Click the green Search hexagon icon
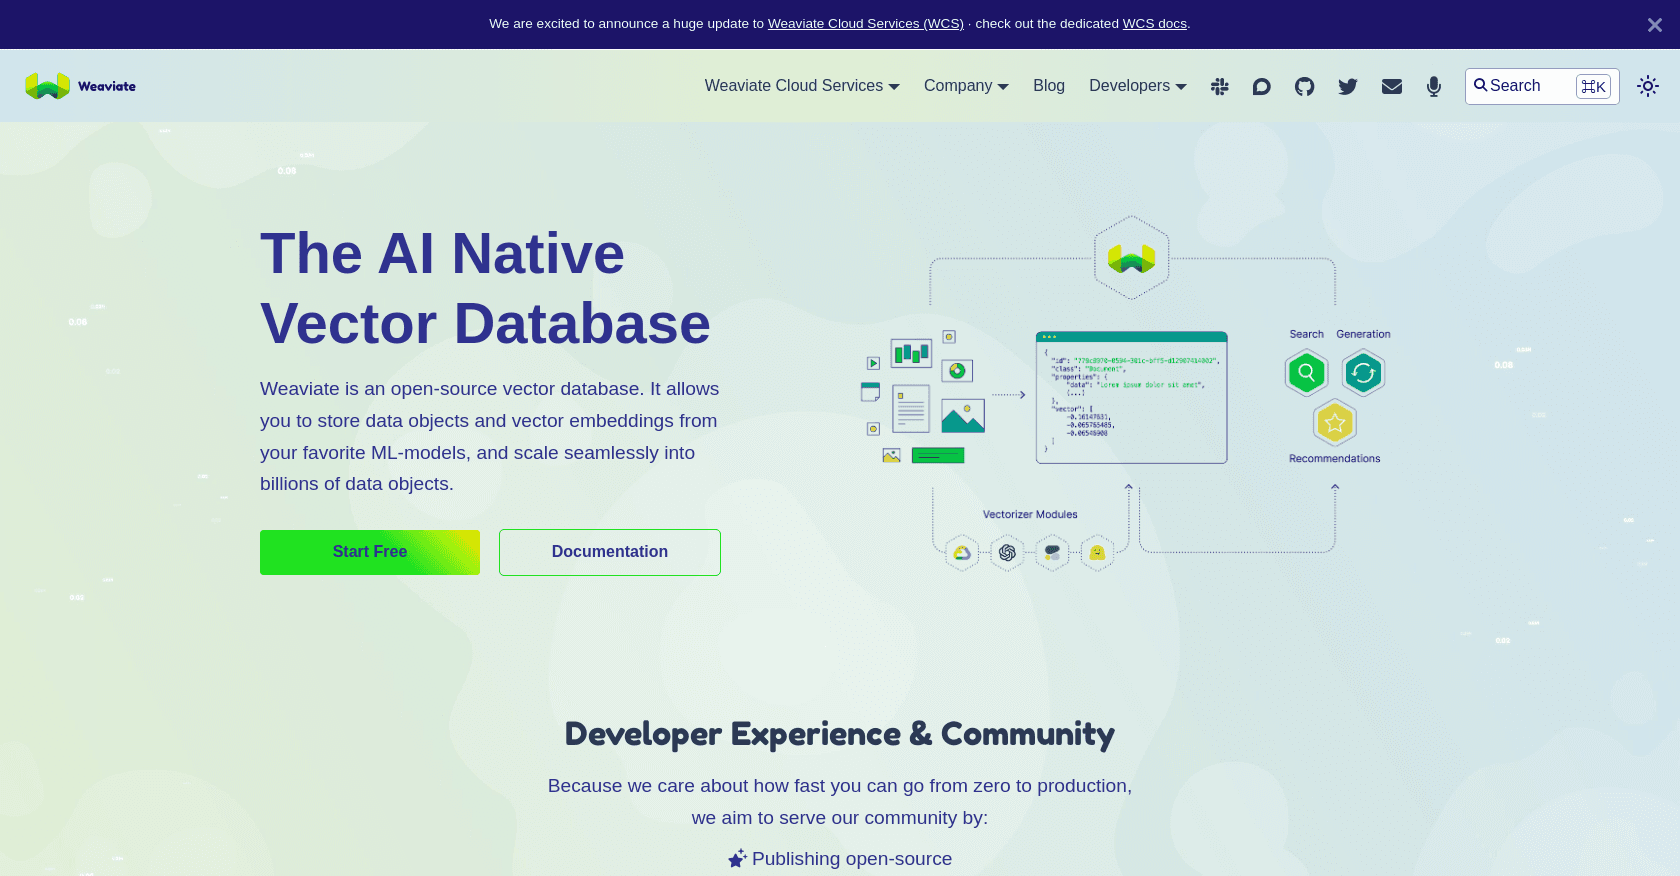Screen dimensions: 1680x876 [1306, 373]
